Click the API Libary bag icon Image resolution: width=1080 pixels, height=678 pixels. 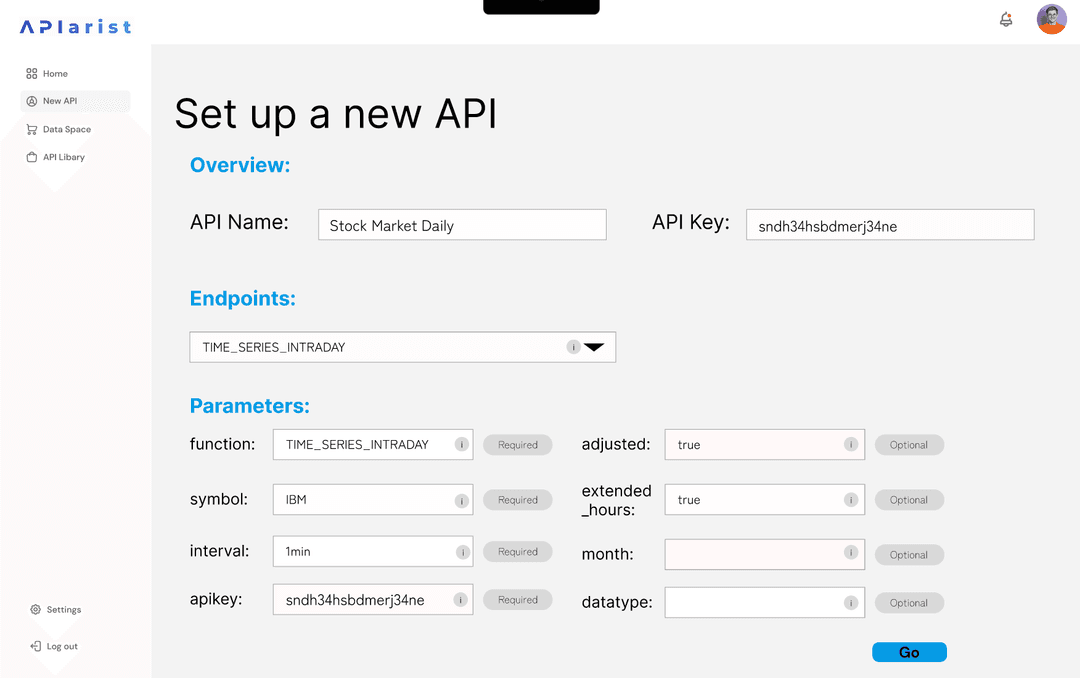(32, 157)
